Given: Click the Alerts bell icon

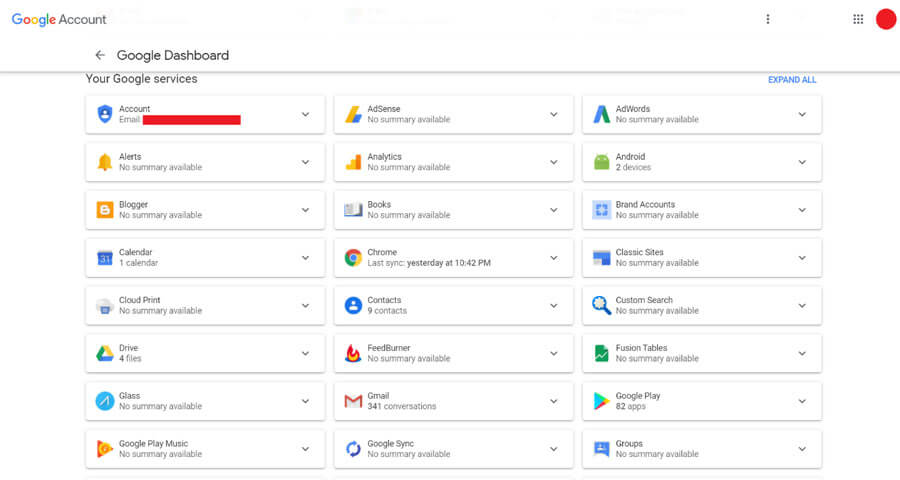Looking at the screenshot, I should pos(104,162).
